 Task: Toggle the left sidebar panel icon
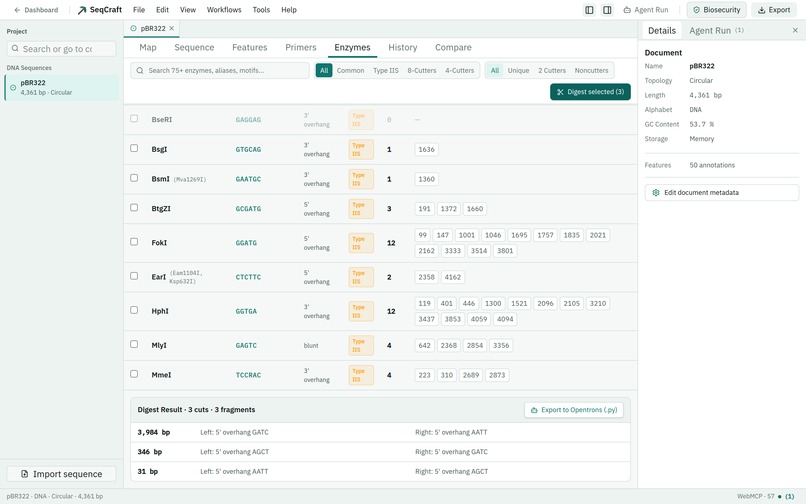(x=589, y=10)
